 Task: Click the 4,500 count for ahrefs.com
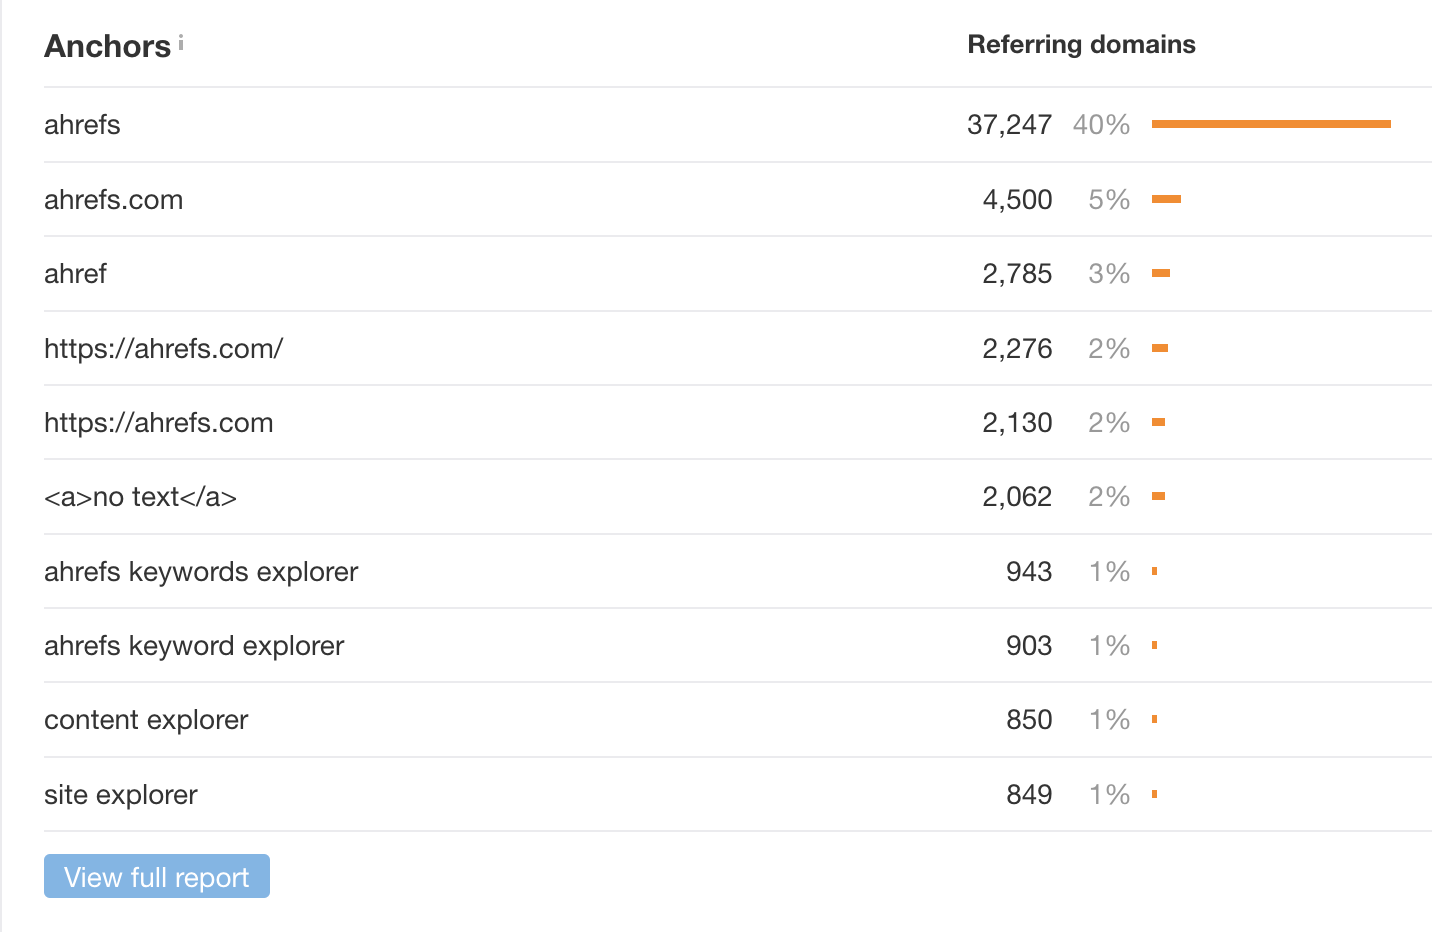[x=1017, y=199]
